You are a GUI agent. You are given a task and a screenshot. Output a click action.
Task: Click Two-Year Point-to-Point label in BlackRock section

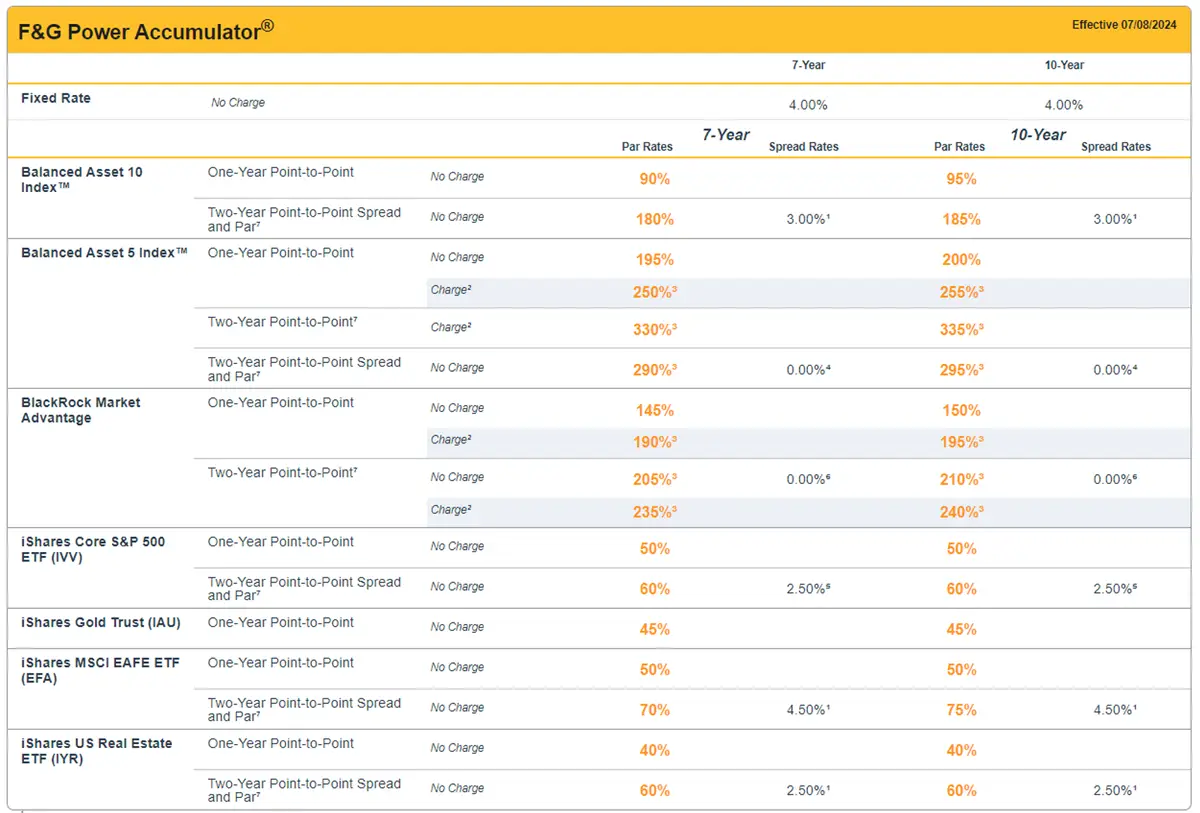pyautogui.click(x=283, y=473)
